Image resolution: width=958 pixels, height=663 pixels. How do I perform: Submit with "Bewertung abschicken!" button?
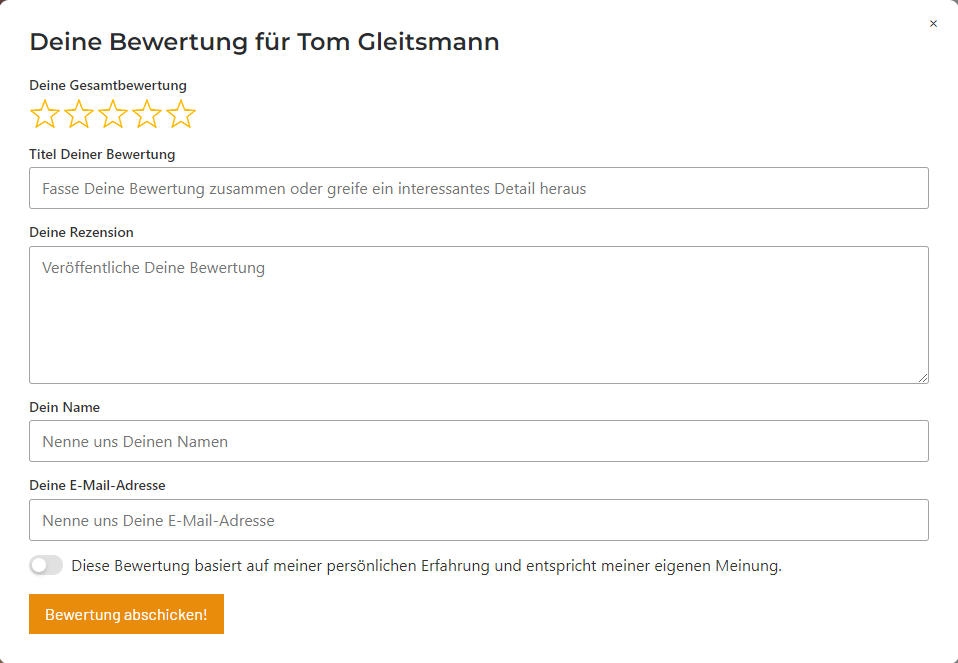click(126, 614)
